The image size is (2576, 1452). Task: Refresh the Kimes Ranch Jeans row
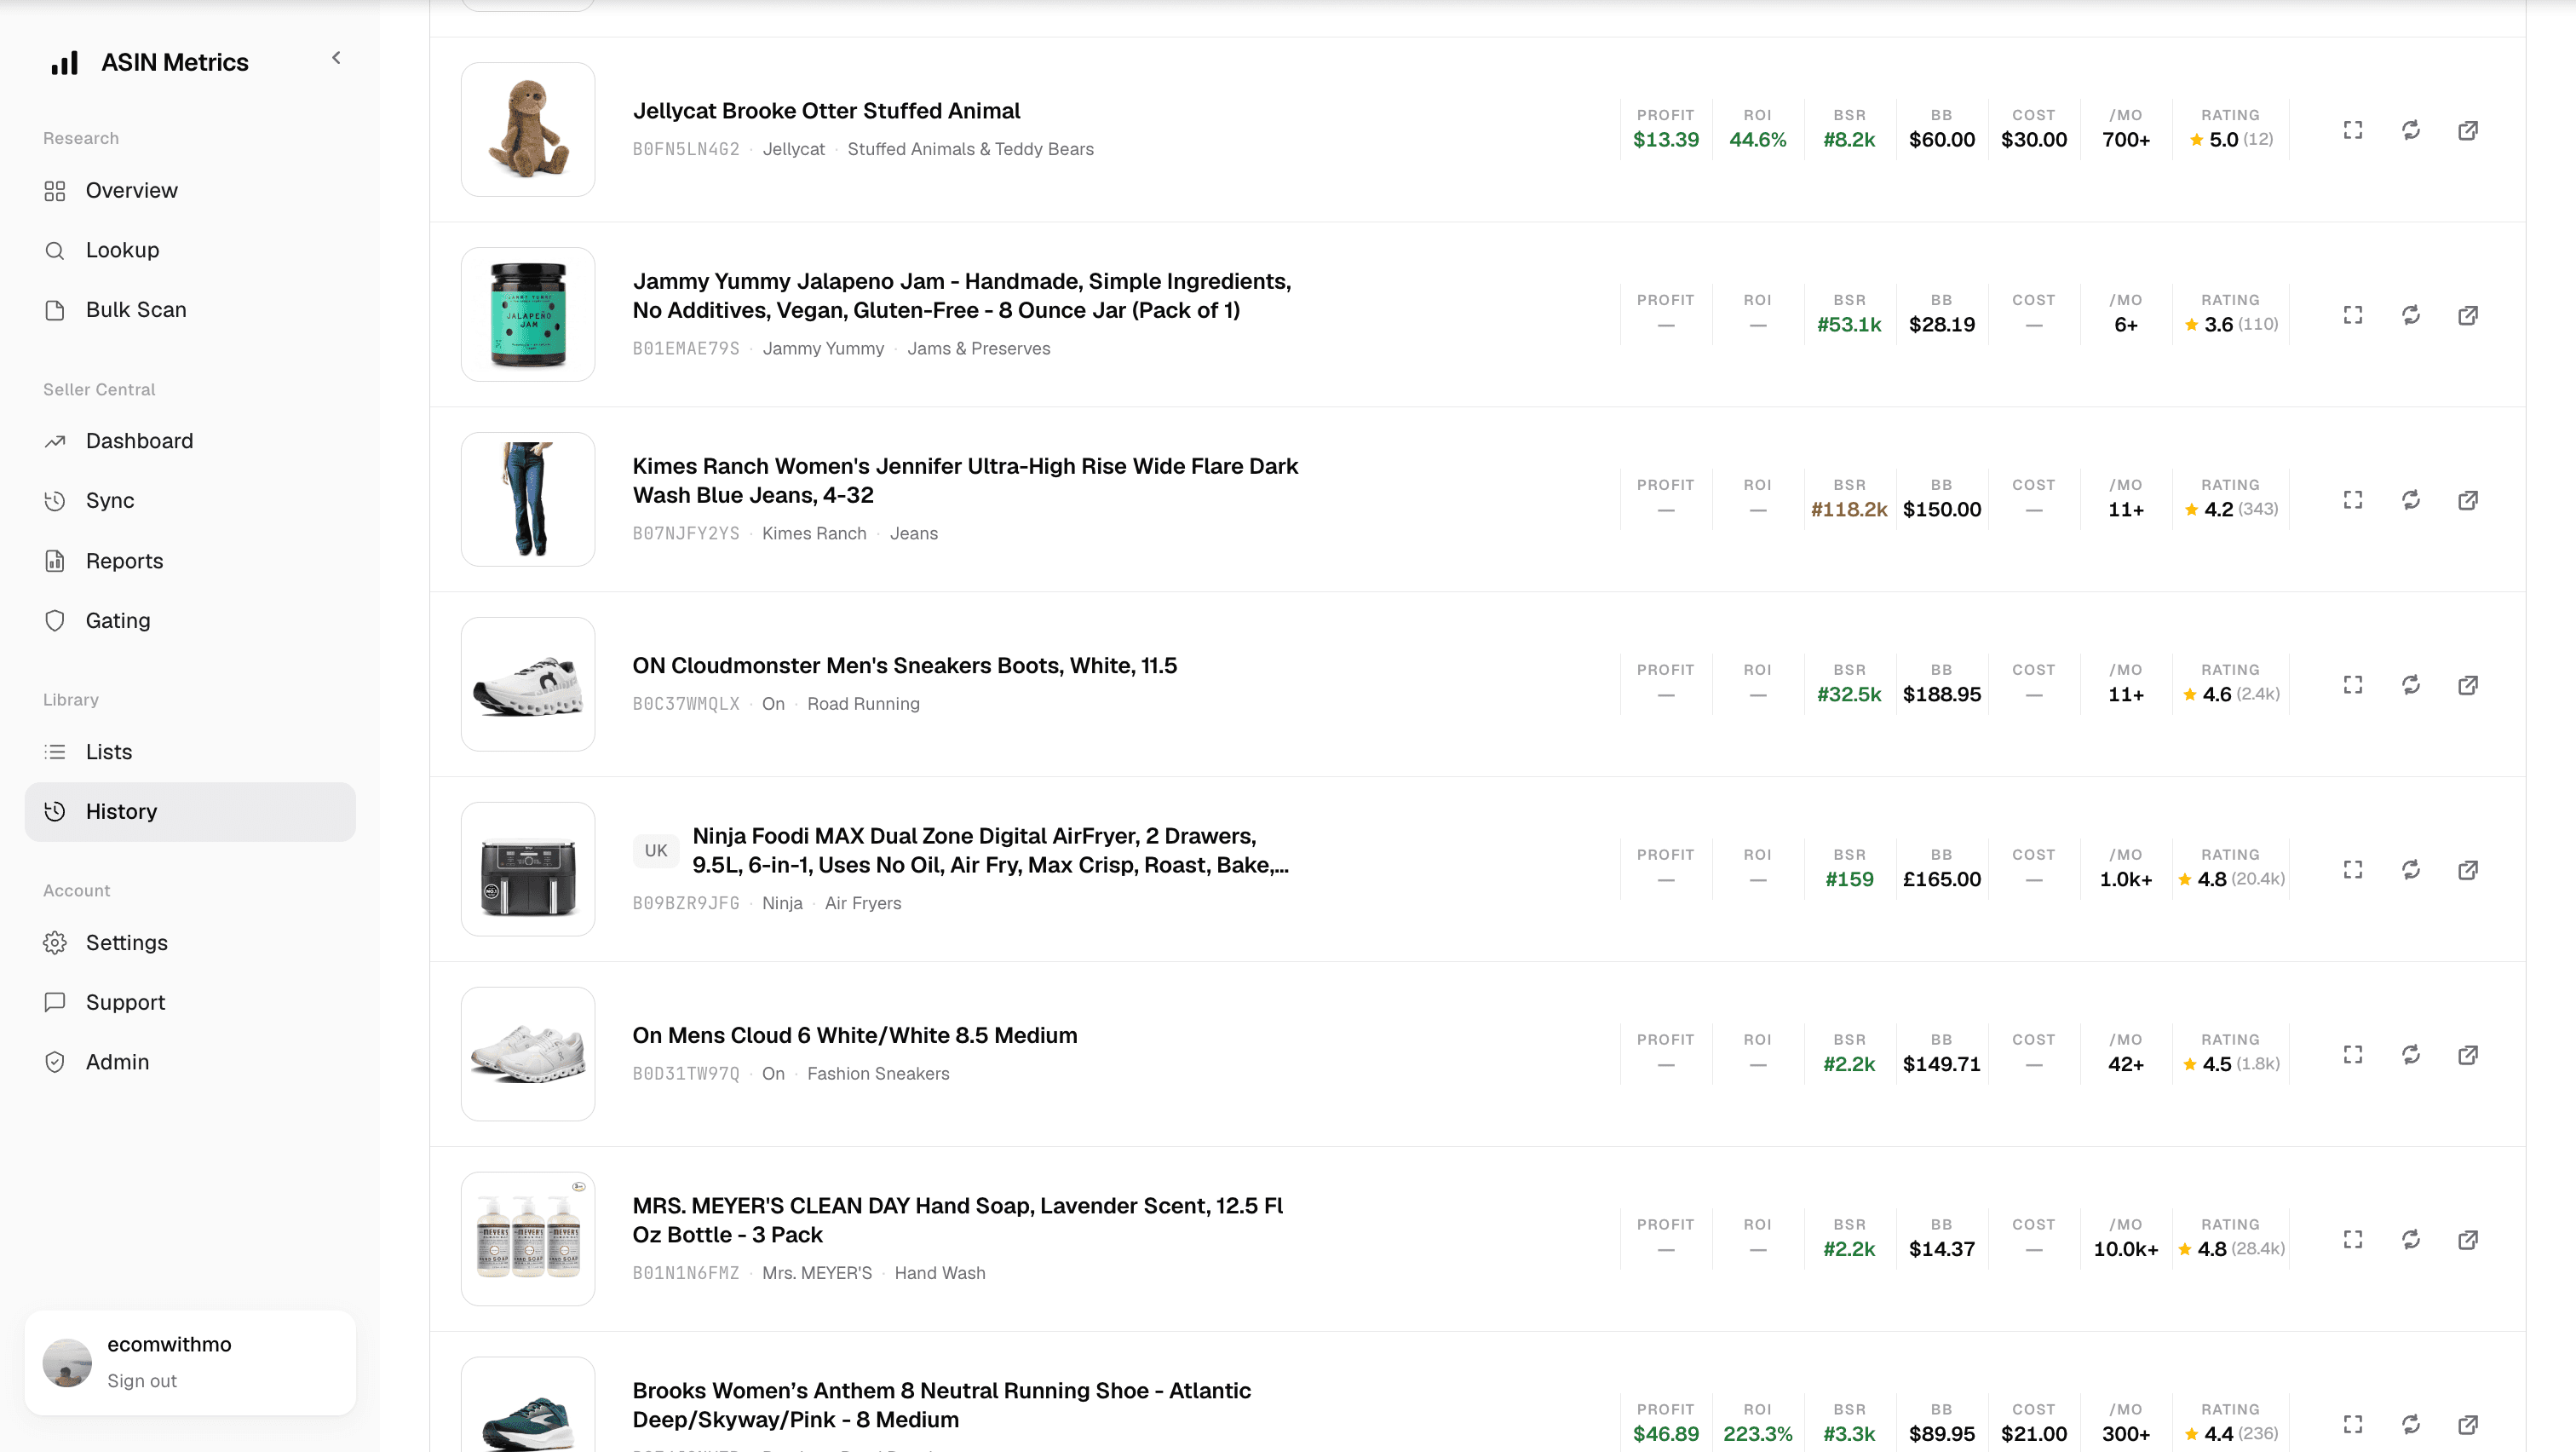tap(2411, 500)
